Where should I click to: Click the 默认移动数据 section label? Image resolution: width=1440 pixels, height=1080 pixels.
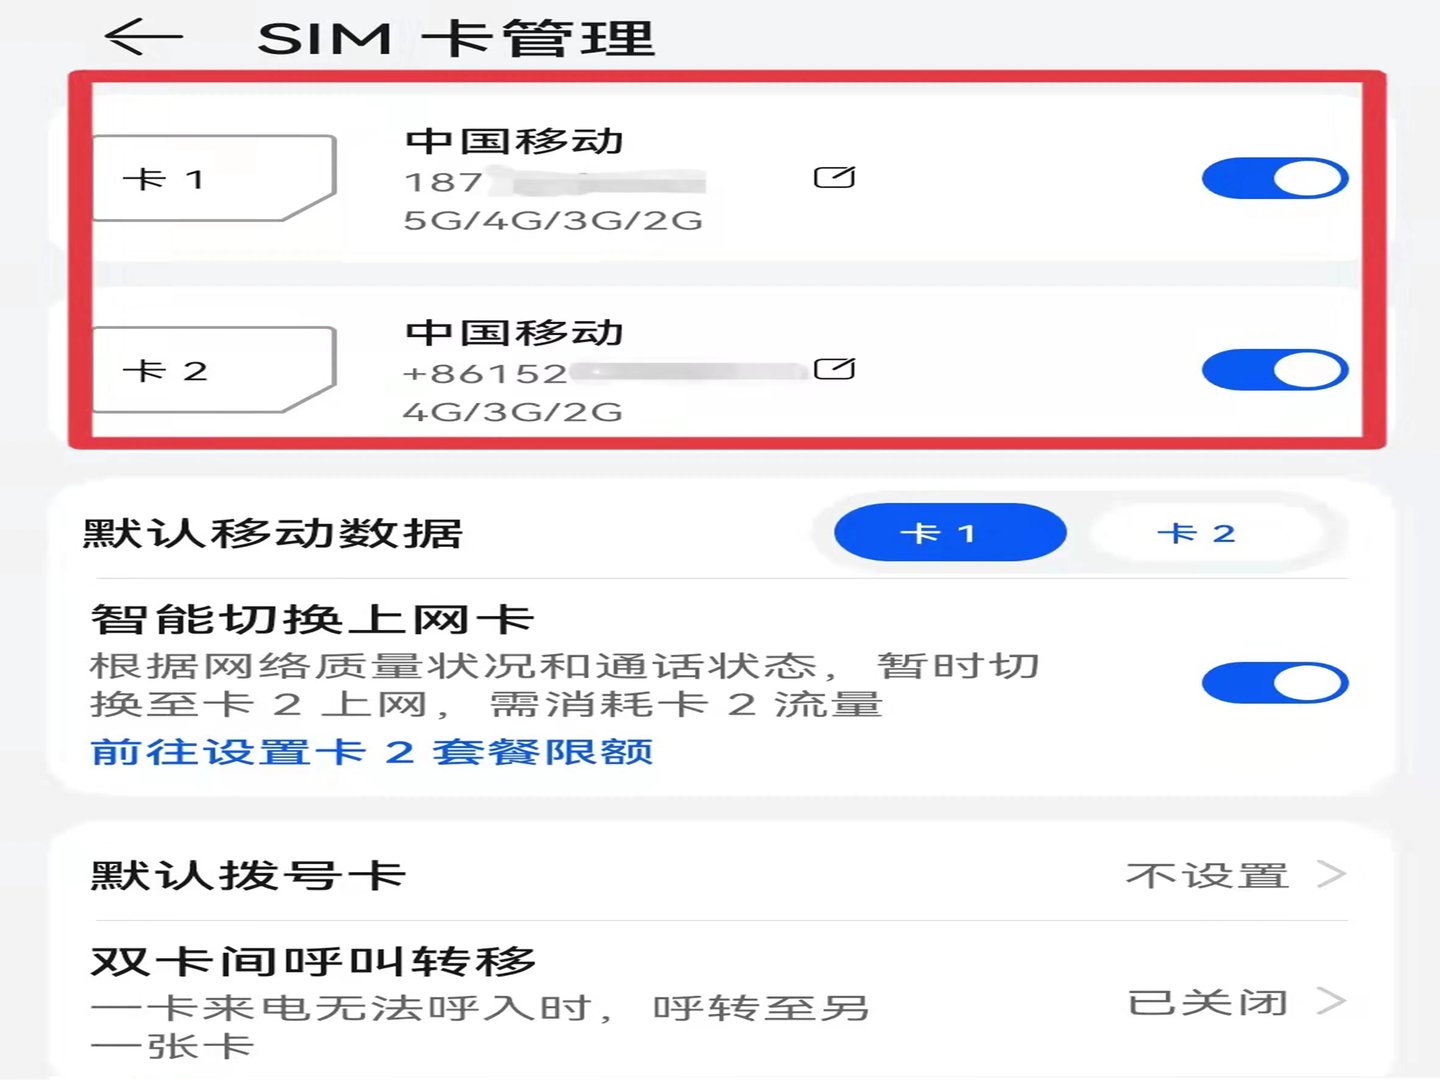[x=270, y=532]
